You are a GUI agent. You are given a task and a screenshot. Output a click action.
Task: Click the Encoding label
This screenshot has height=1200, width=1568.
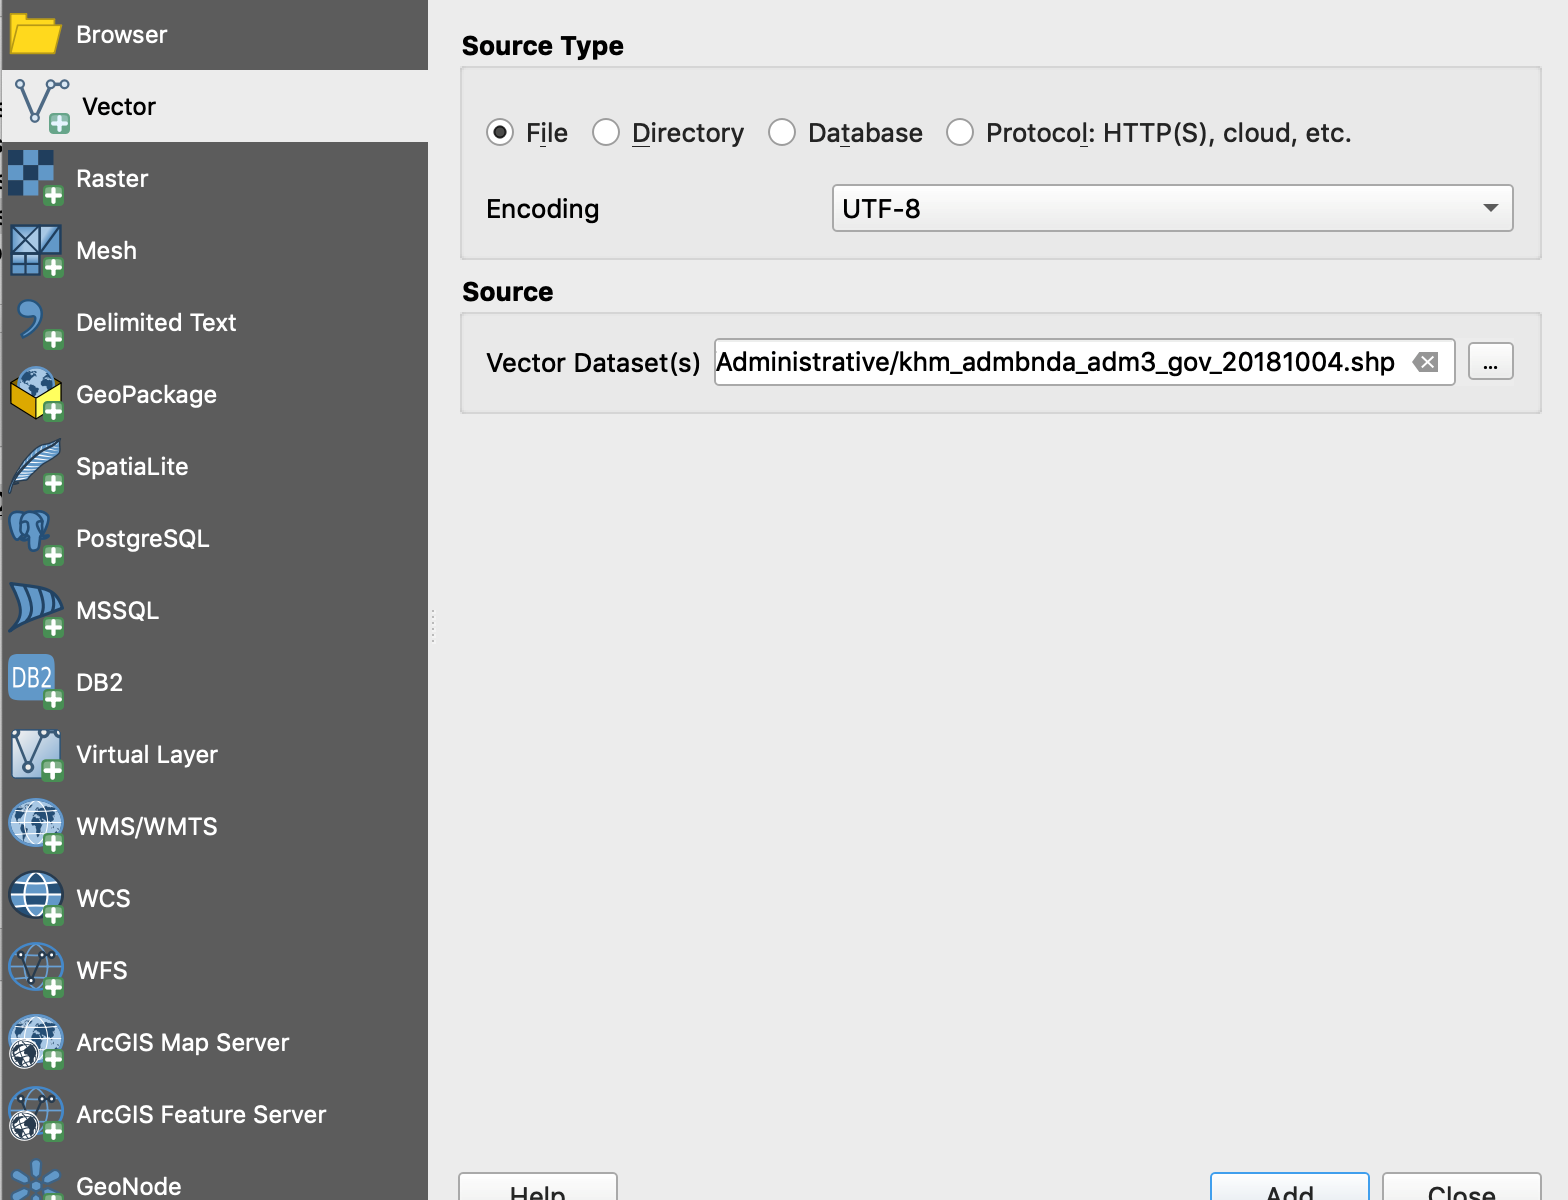(542, 208)
